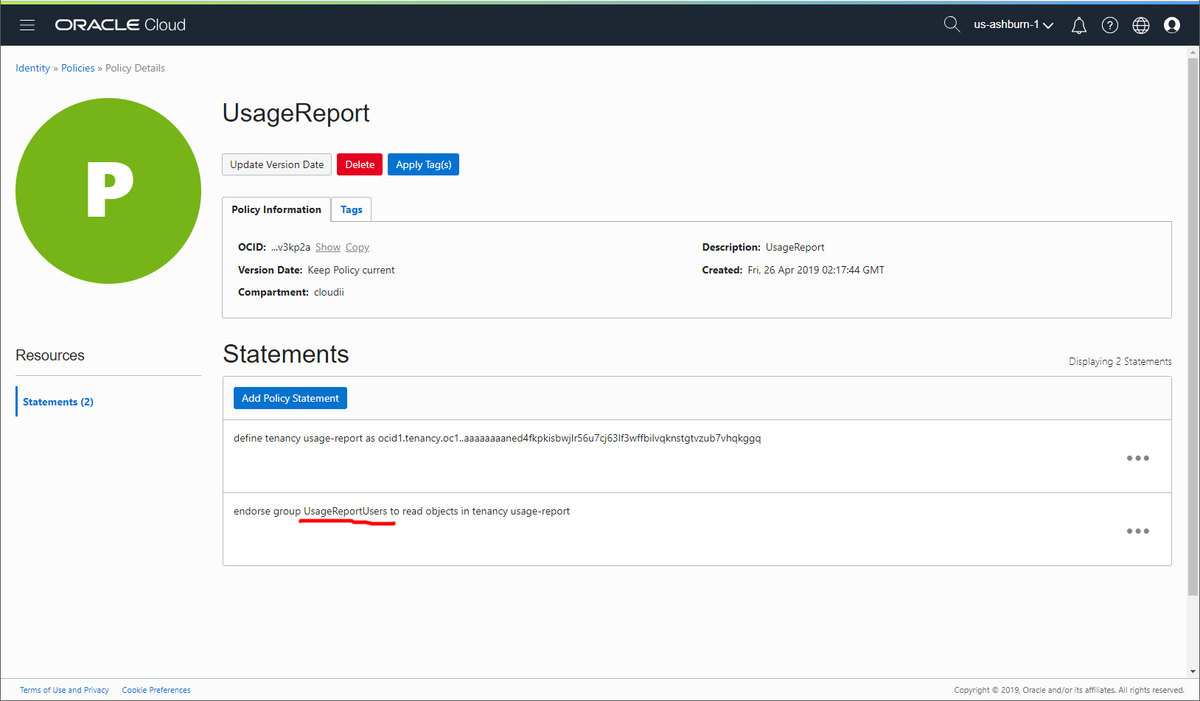Show the full policy OCID
The height and width of the screenshot is (701, 1200).
(328, 247)
